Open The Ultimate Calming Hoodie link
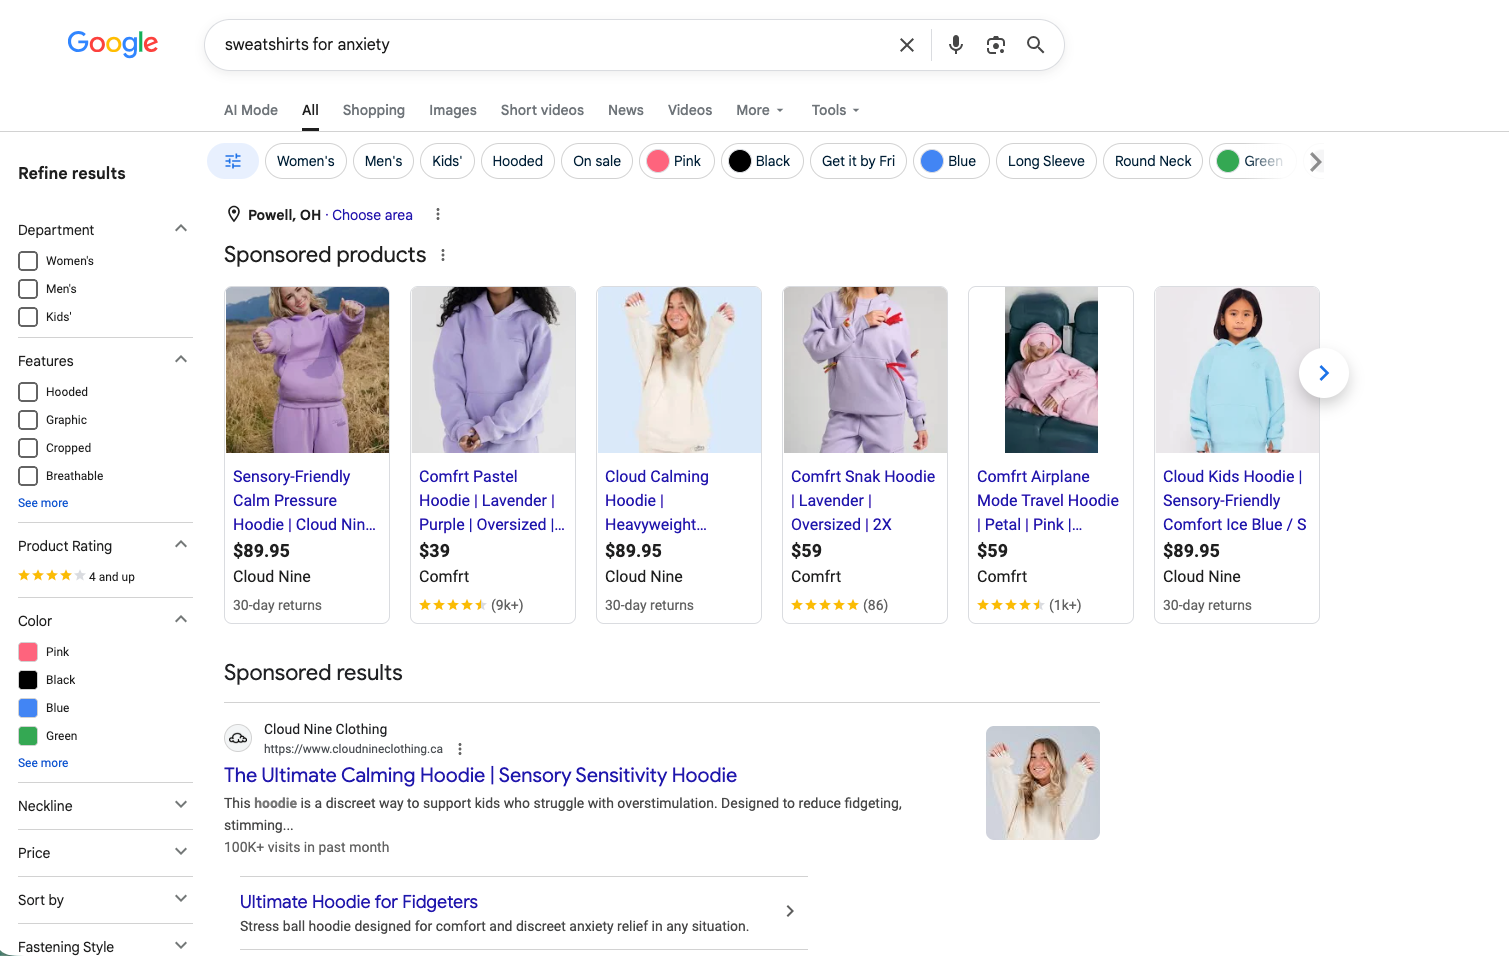 (x=480, y=775)
